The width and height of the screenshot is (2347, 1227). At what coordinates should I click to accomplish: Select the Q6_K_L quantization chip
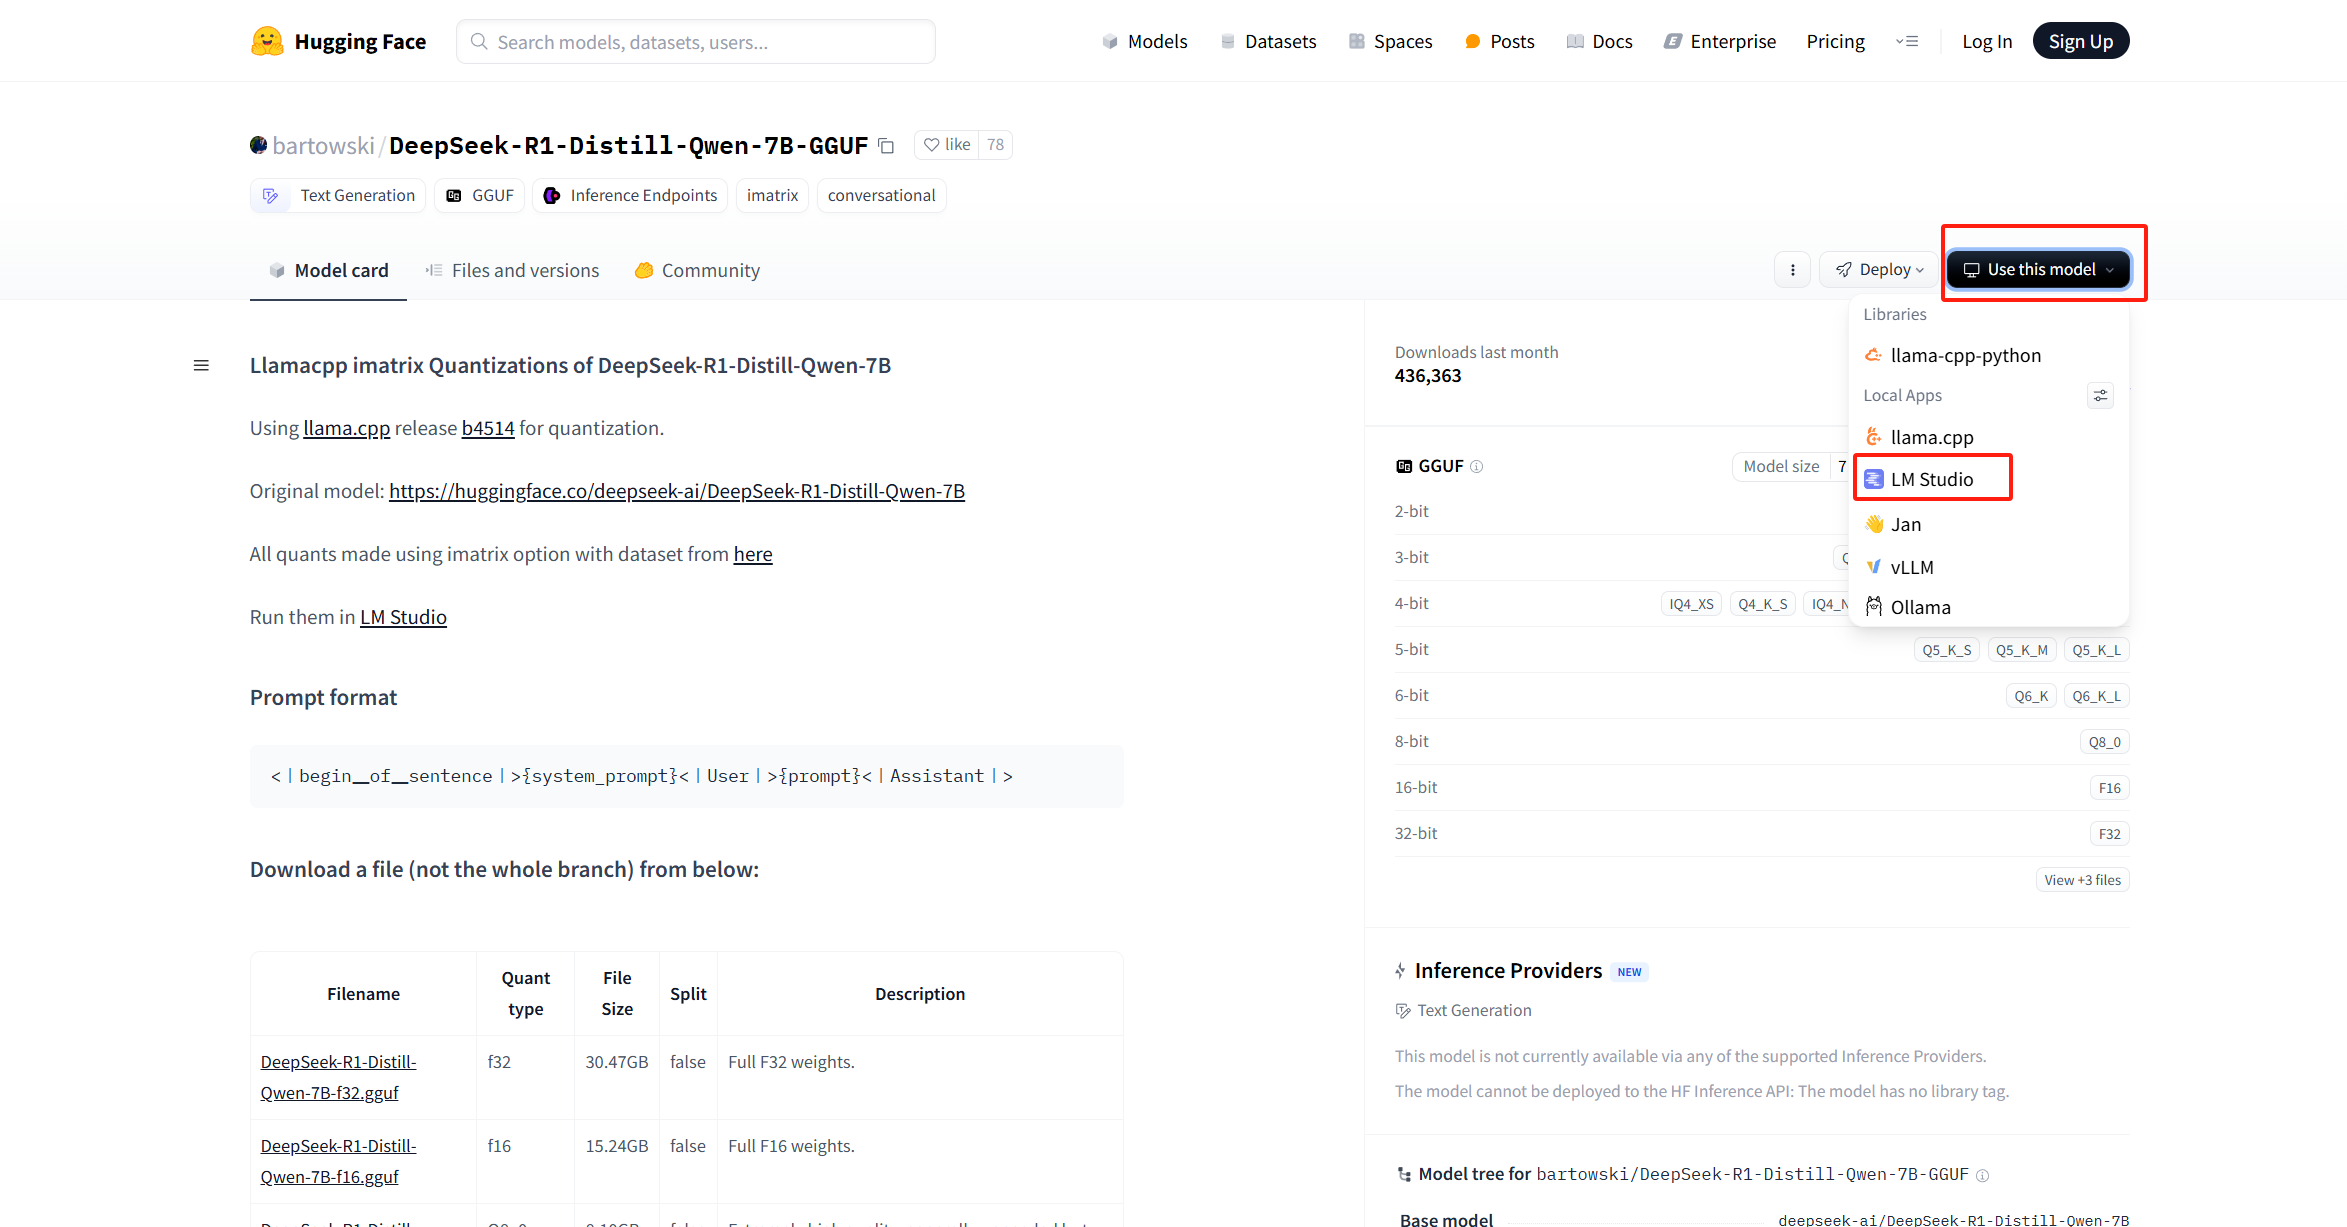(x=2096, y=696)
